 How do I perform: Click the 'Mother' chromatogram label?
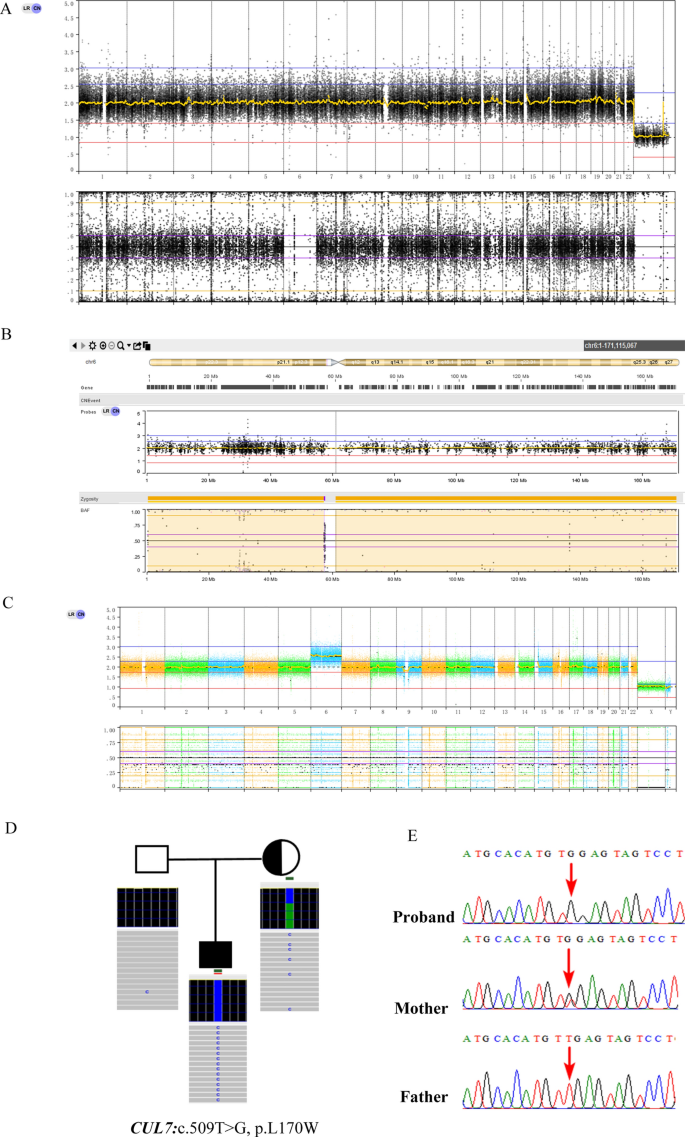coord(421,1008)
